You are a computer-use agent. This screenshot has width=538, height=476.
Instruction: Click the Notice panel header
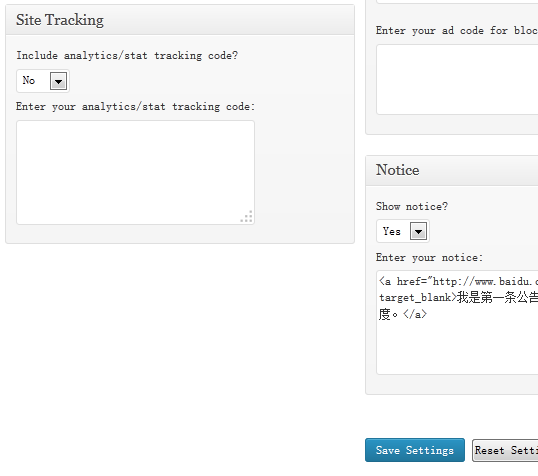point(452,171)
